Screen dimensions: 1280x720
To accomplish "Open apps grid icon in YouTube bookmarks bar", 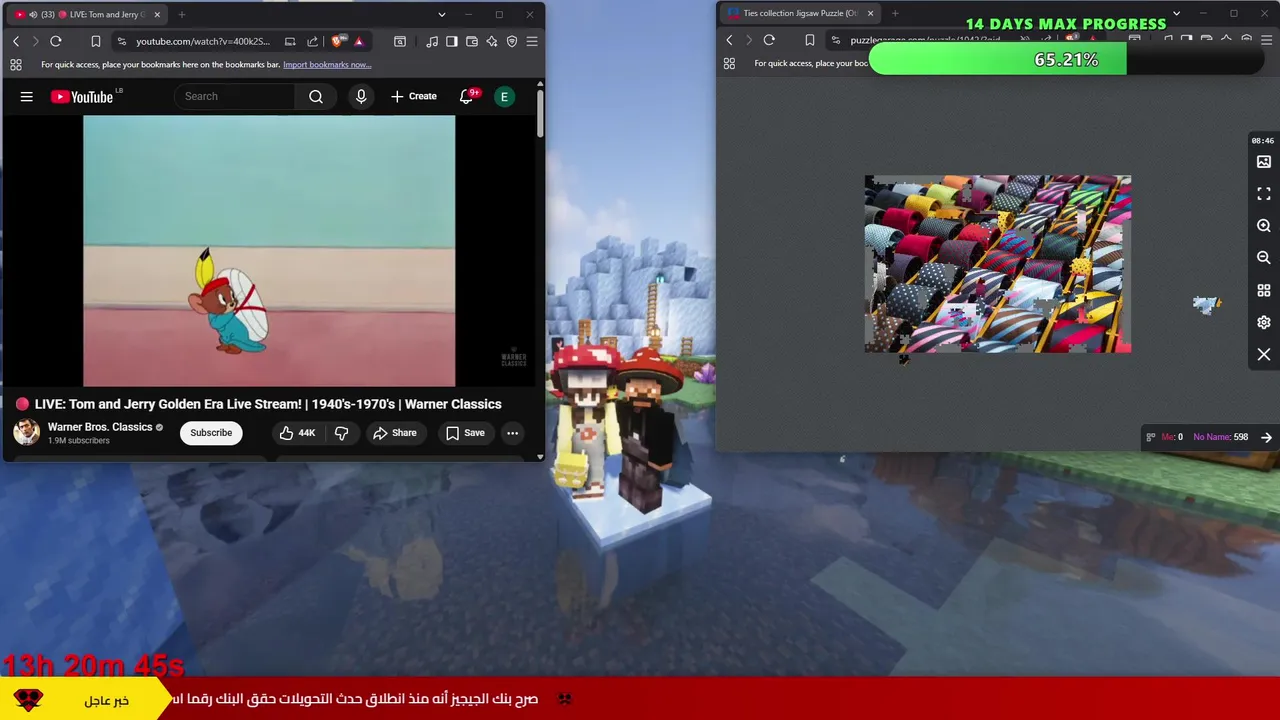I will pos(16,64).
